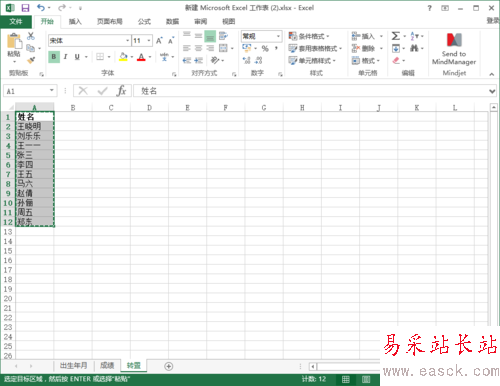Click the percent style icon

pyautogui.click(x=265, y=48)
